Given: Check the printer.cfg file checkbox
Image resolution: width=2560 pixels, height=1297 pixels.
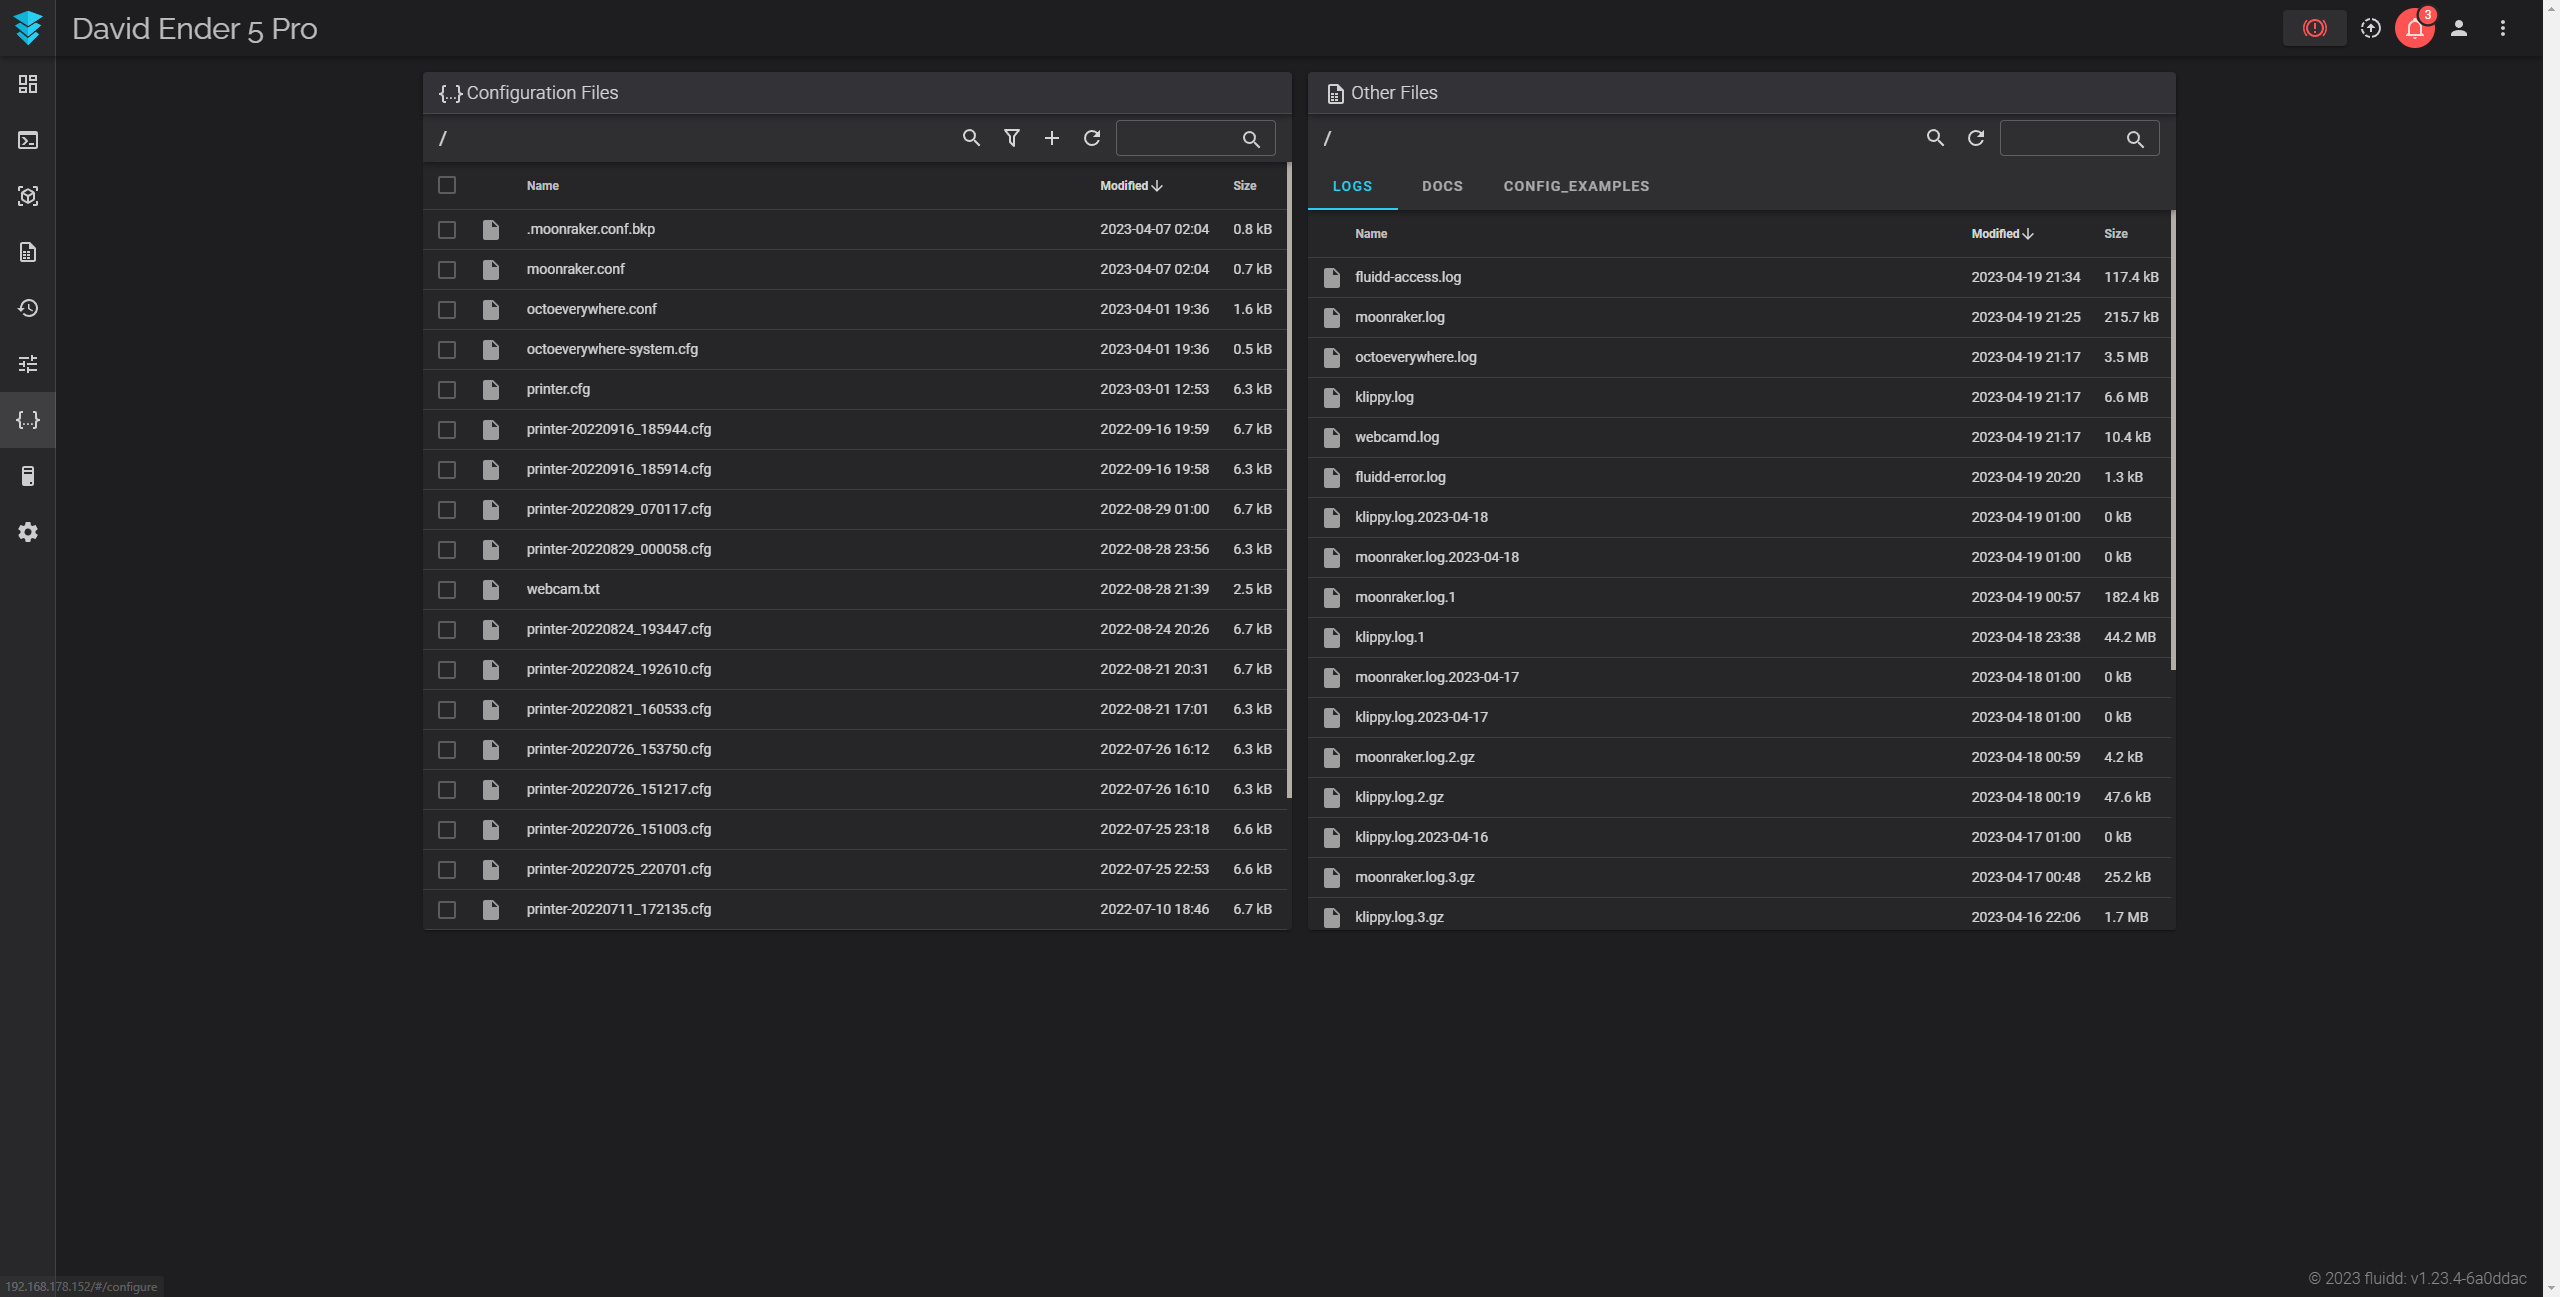Looking at the screenshot, I should click(447, 390).
